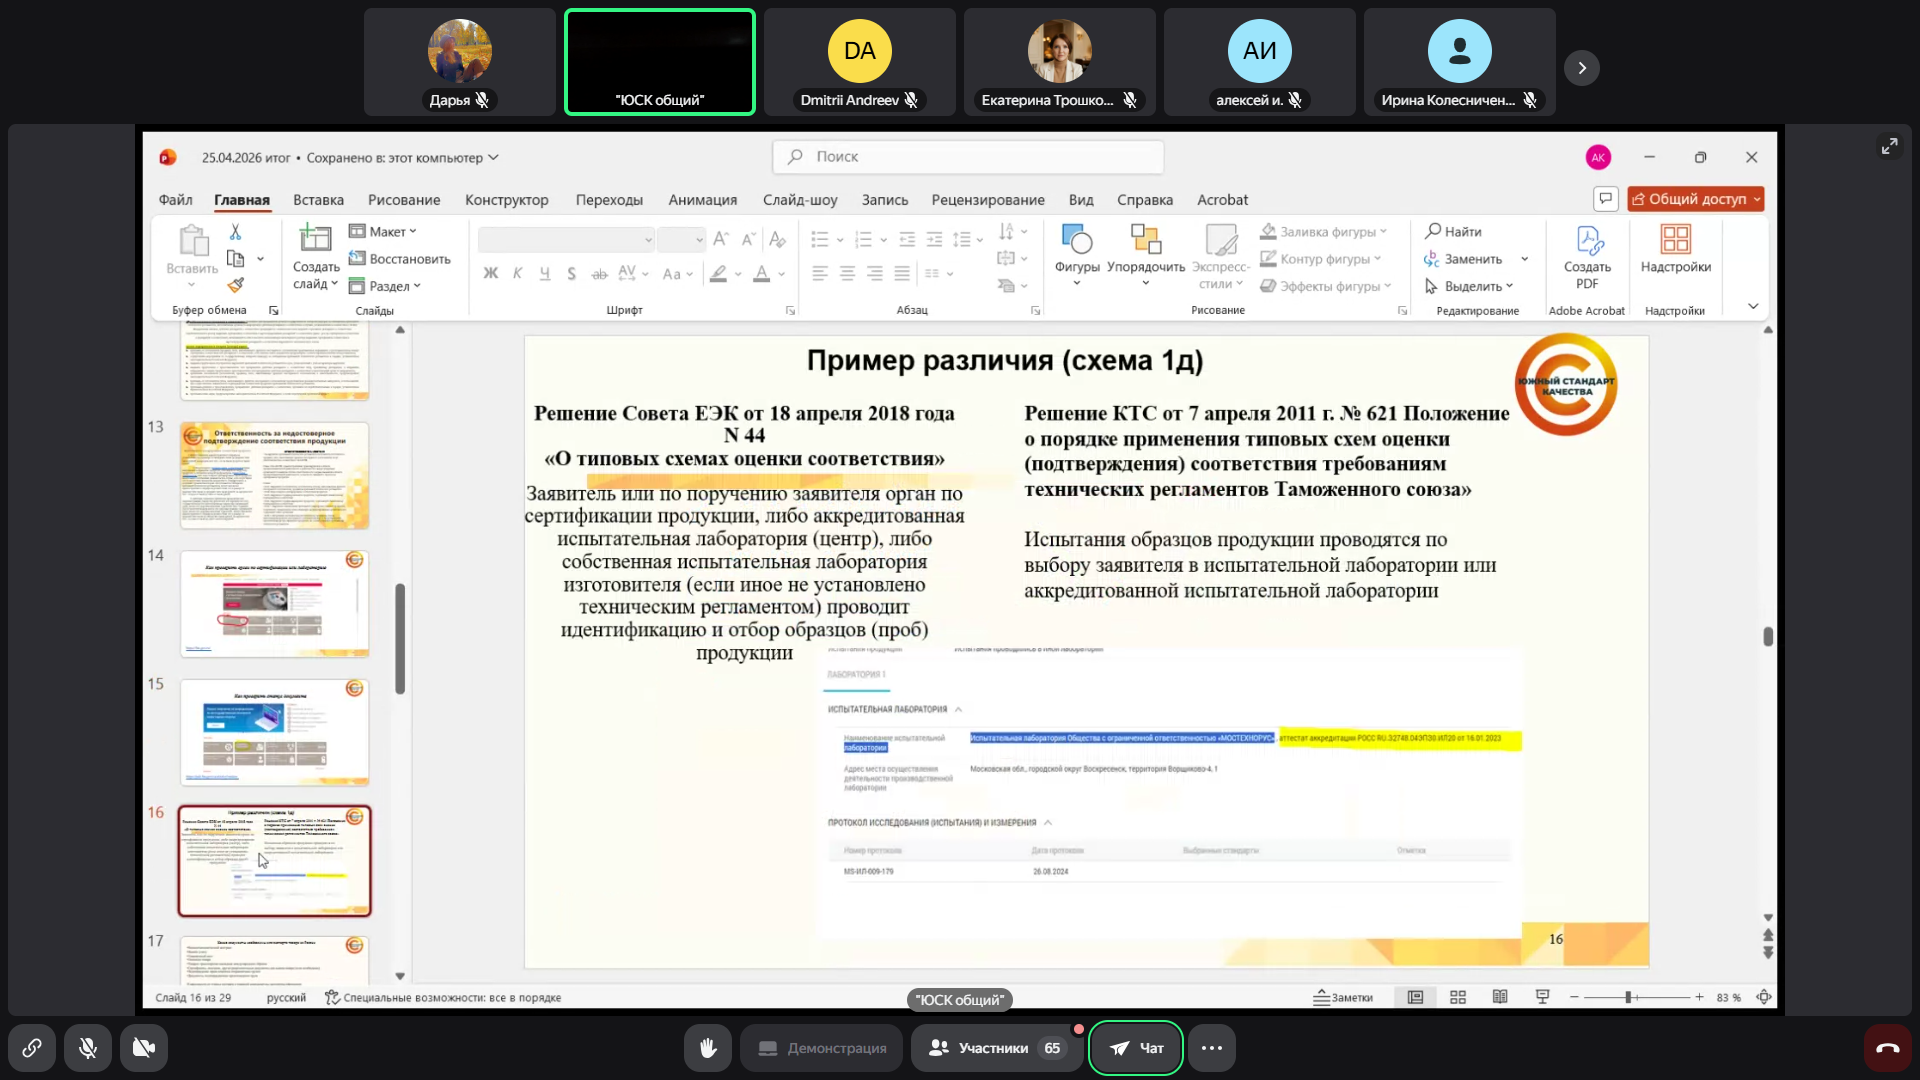1920x1080 pixels.
Task: End the call with red phone button
Action: (x=1887, y=1048)
